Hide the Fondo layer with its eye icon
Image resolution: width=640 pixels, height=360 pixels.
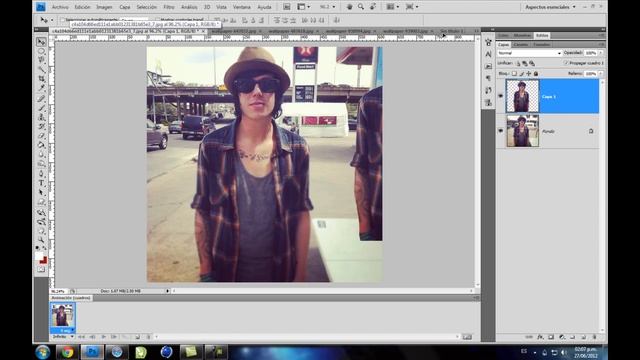(x=501, y=131)
